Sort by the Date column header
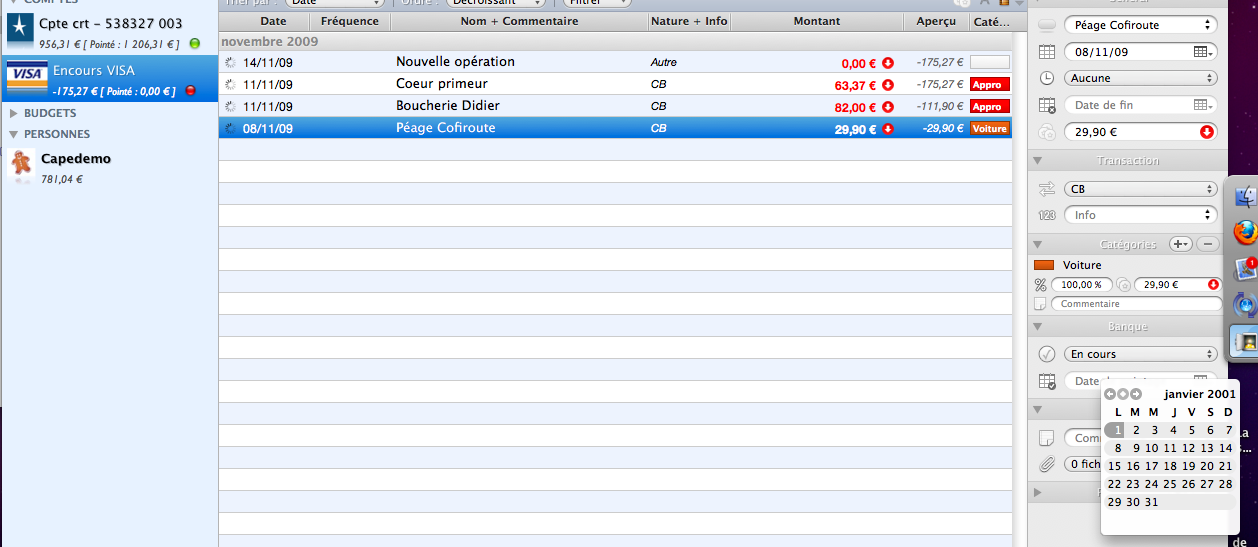 272,21
